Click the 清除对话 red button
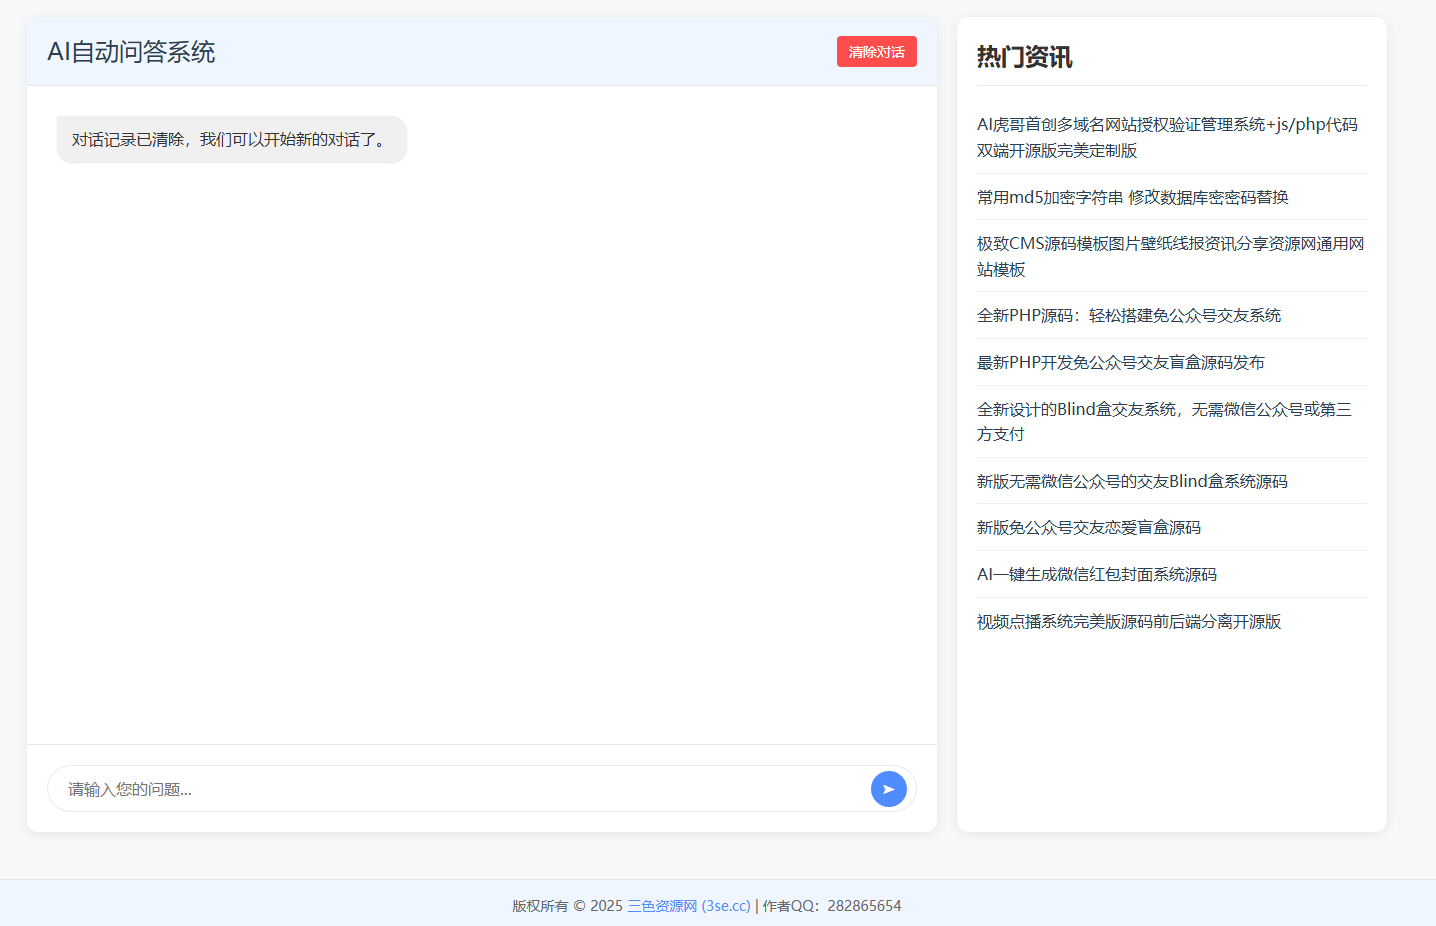Screen dimensions: 1436x926 pos(876,51)
